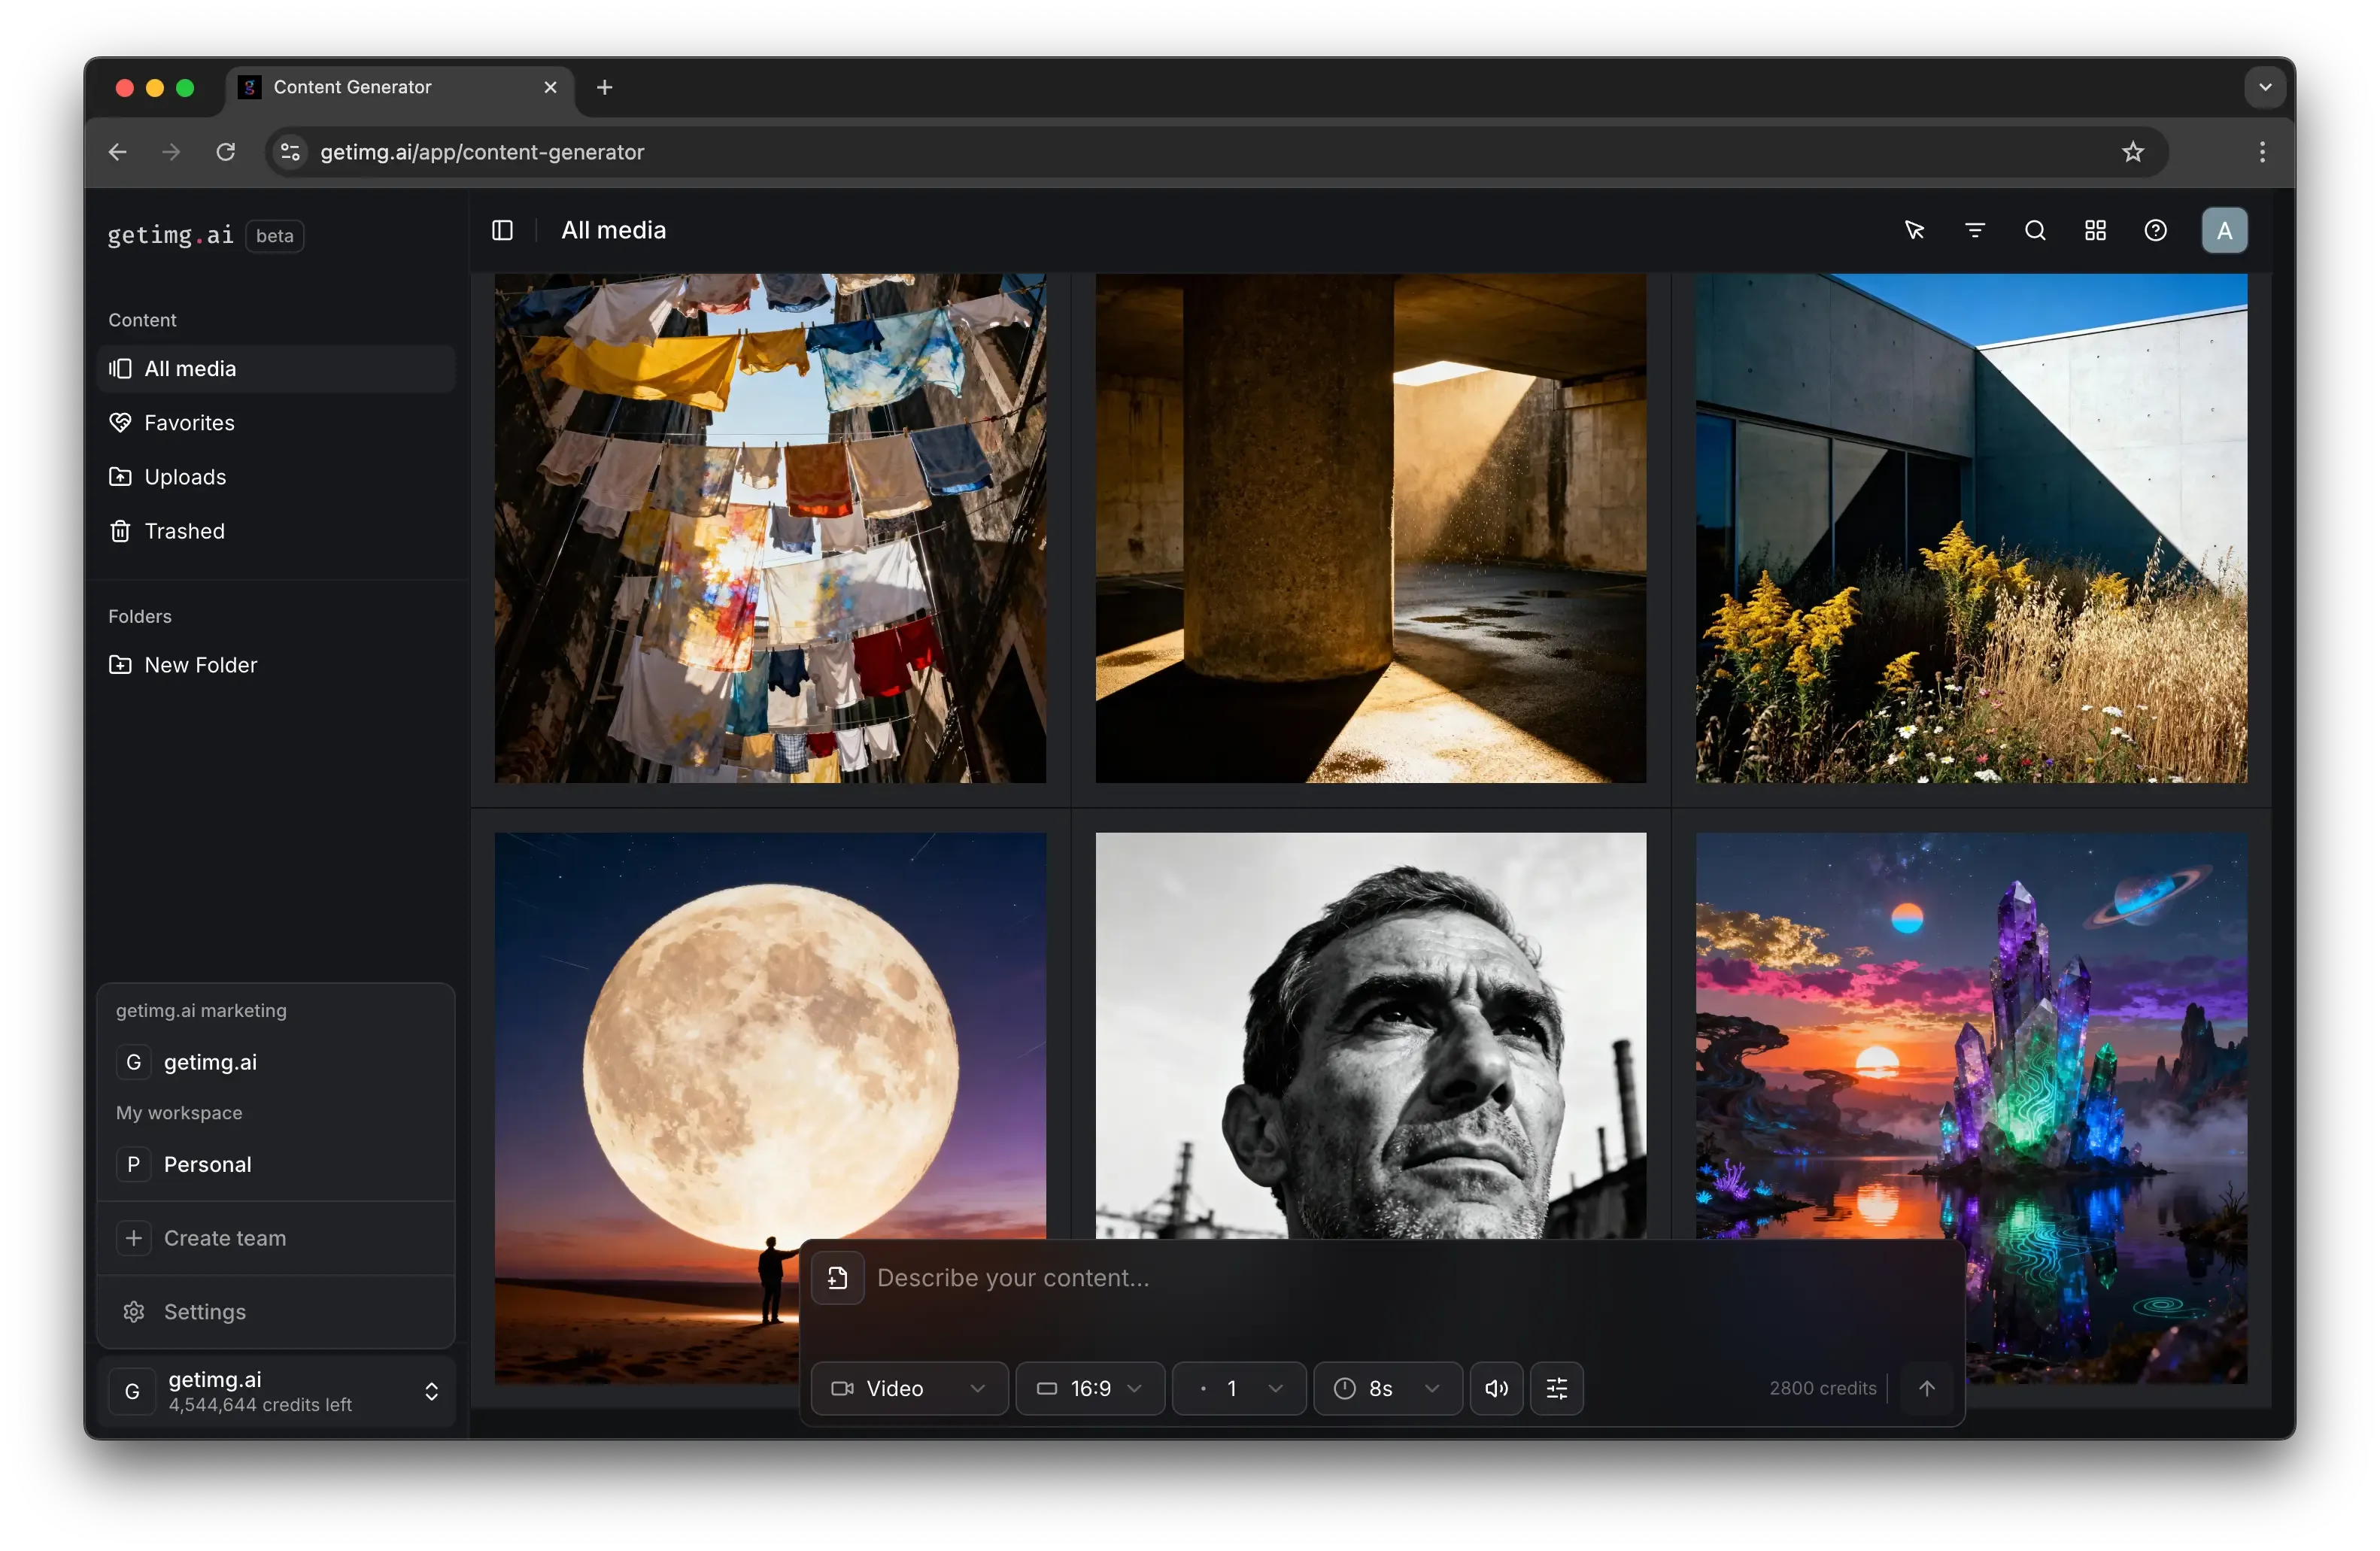2380x1551 pixels.
Task: Switch the grid layout view
Action: (x=2095, y=230)
